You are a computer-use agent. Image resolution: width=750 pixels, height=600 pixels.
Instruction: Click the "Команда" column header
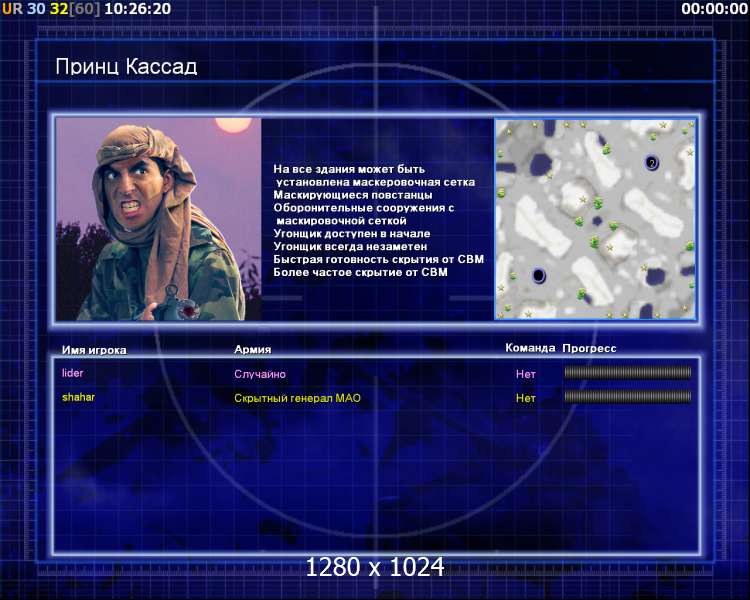click(529, 348)
